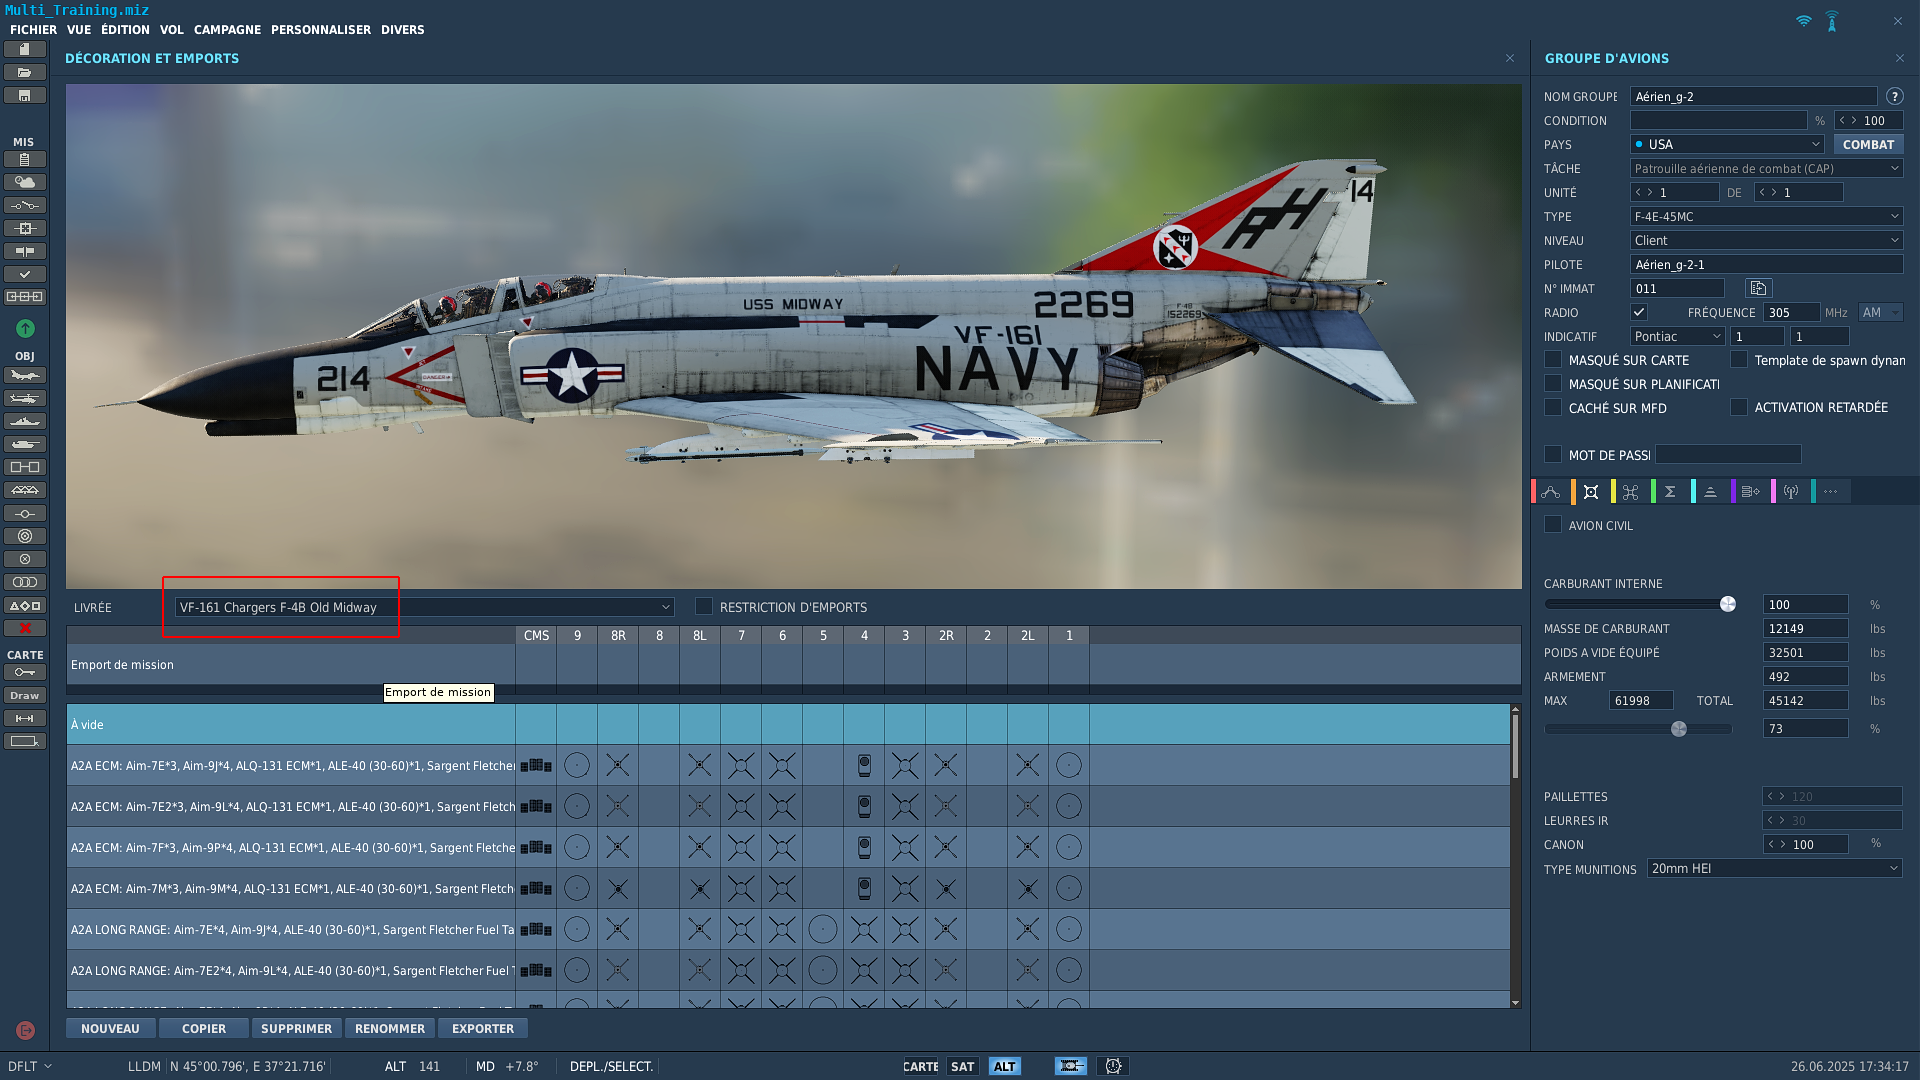This screenshot has width=1920, height=1080.
Task: Click the help question mark beside NOM GROUPE
Action: pos(1894,96)
